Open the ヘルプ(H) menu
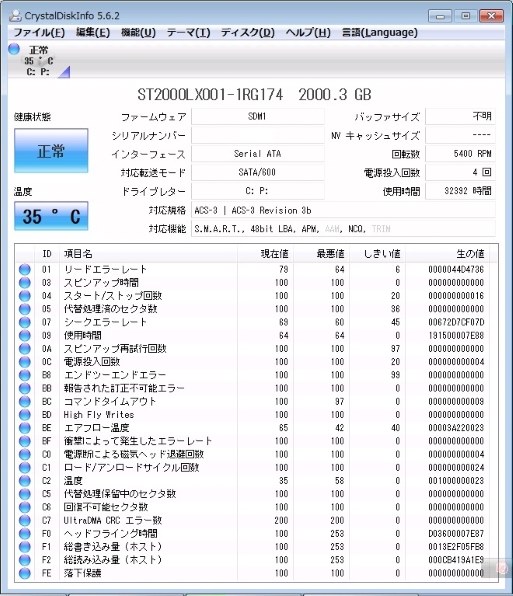513x596 pixels. click(x=308, y=33)
